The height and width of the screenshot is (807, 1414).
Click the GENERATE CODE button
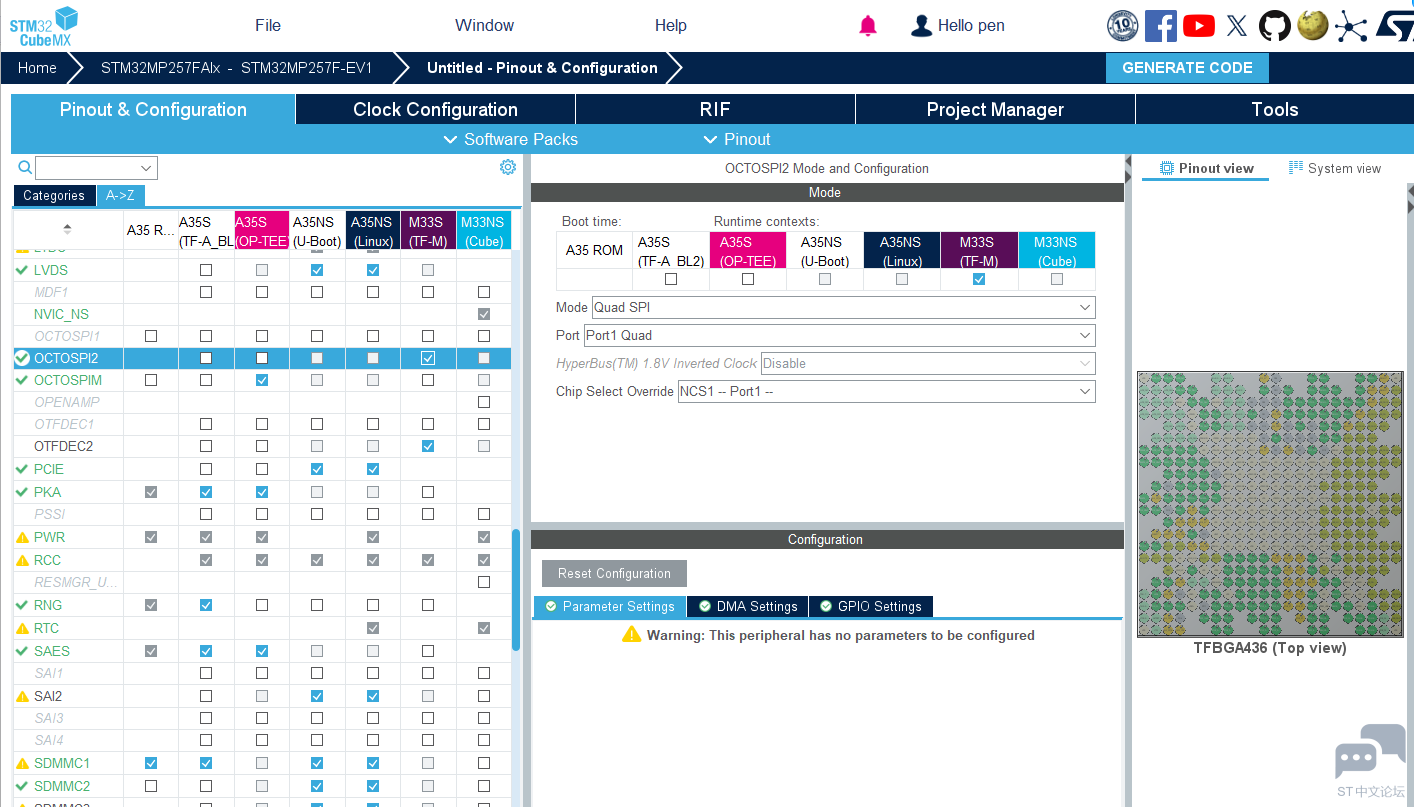pyautogui.click(x=1187, y=68)
